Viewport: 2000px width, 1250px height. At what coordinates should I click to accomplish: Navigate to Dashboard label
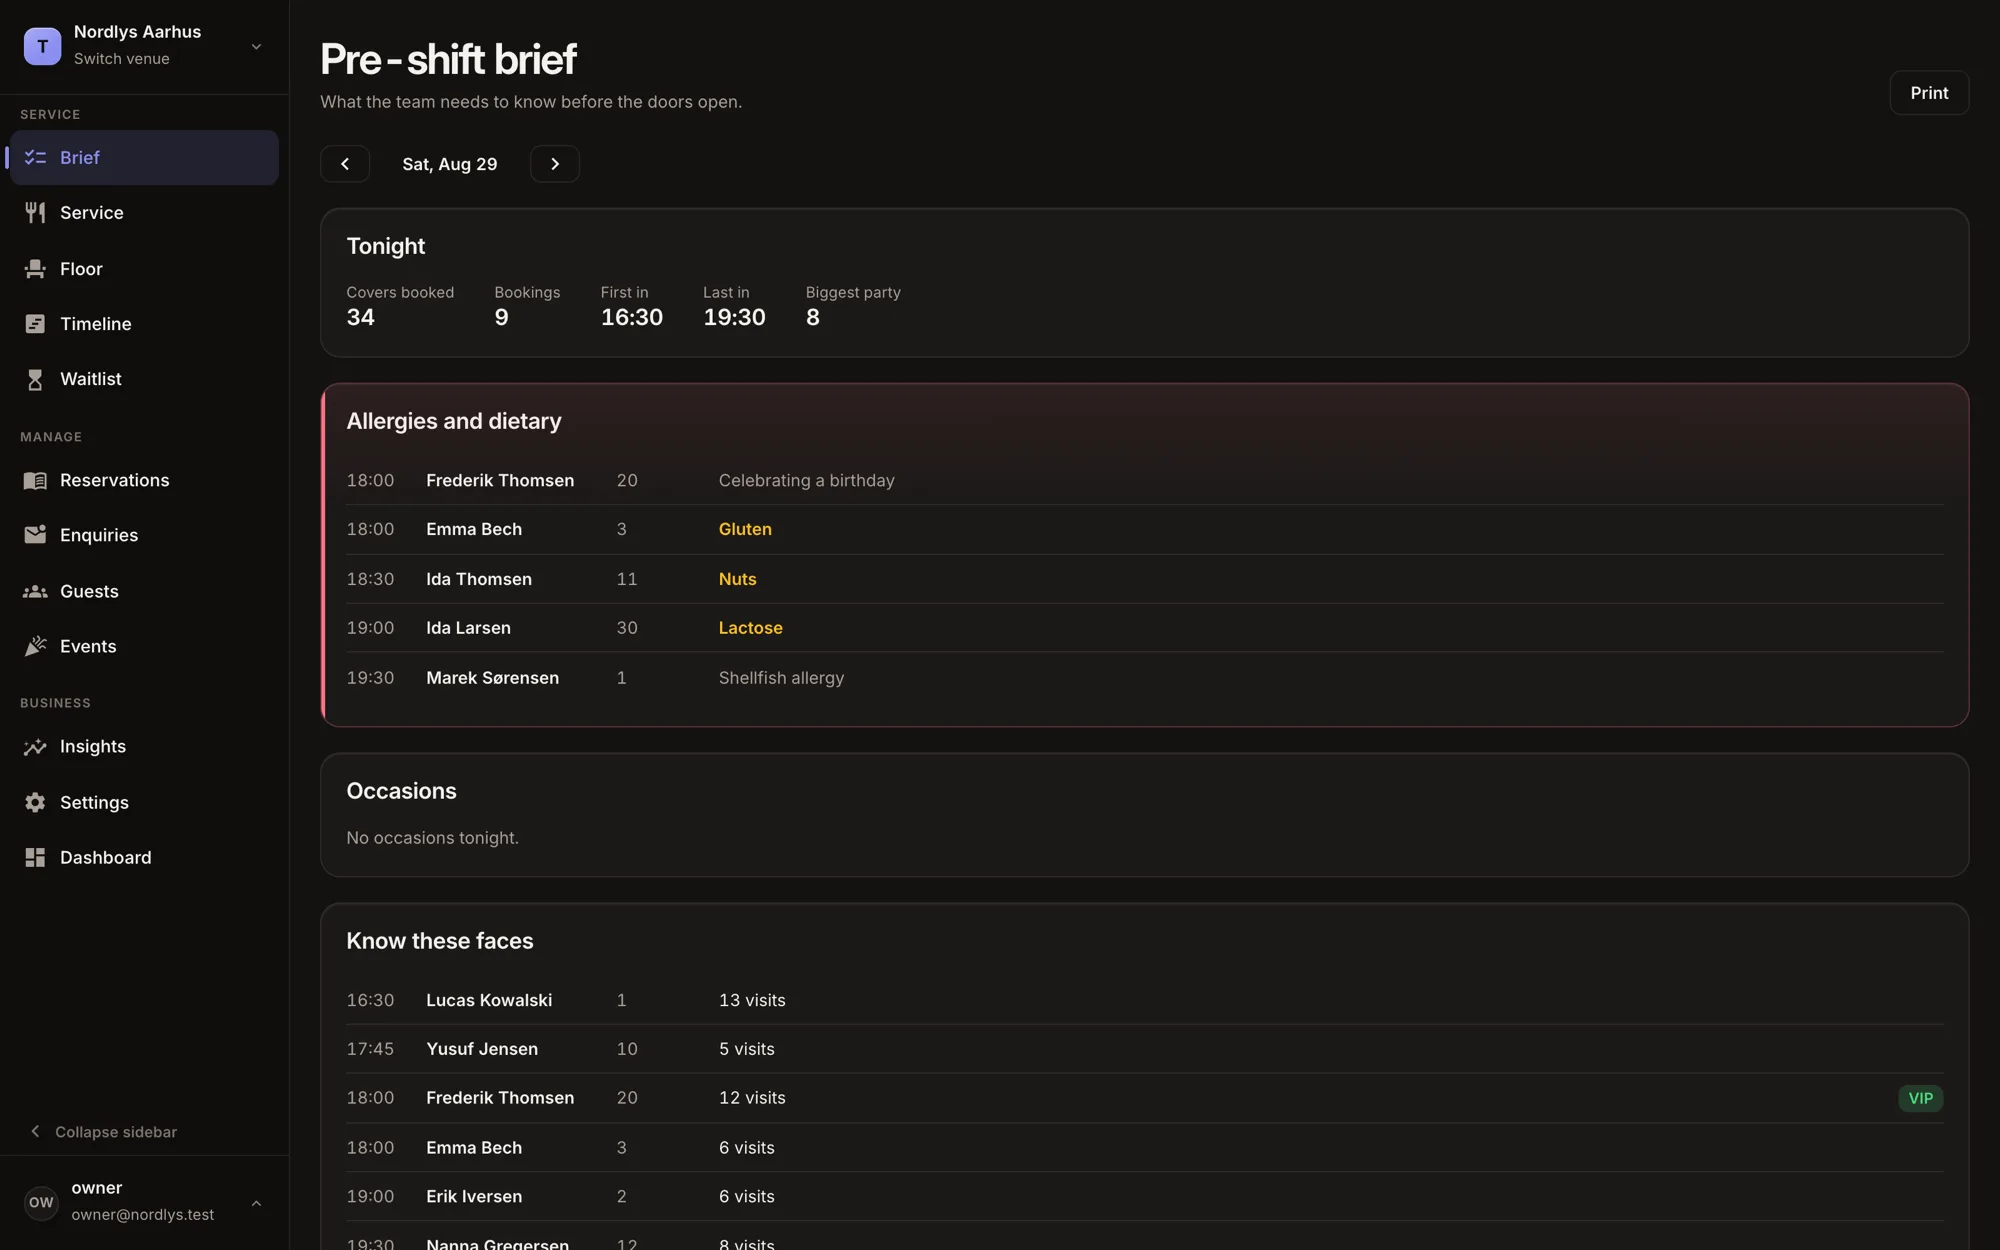pyautogui.click(x=106, y=857)
